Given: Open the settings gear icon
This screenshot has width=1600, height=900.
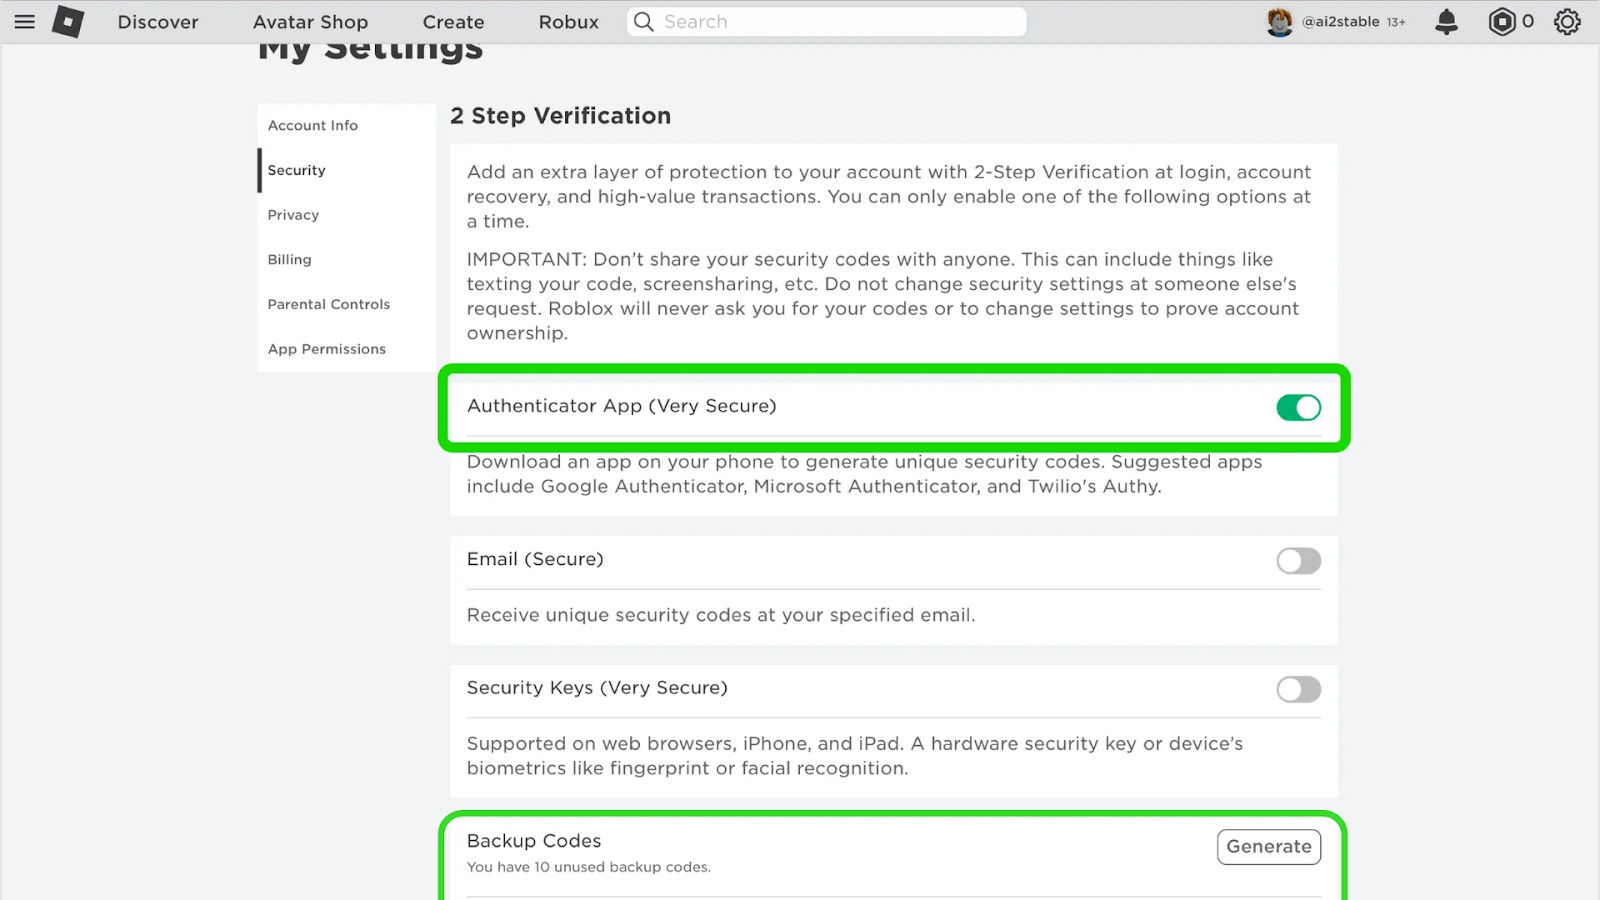Looking at the screenshot, I should (1567, 22).
